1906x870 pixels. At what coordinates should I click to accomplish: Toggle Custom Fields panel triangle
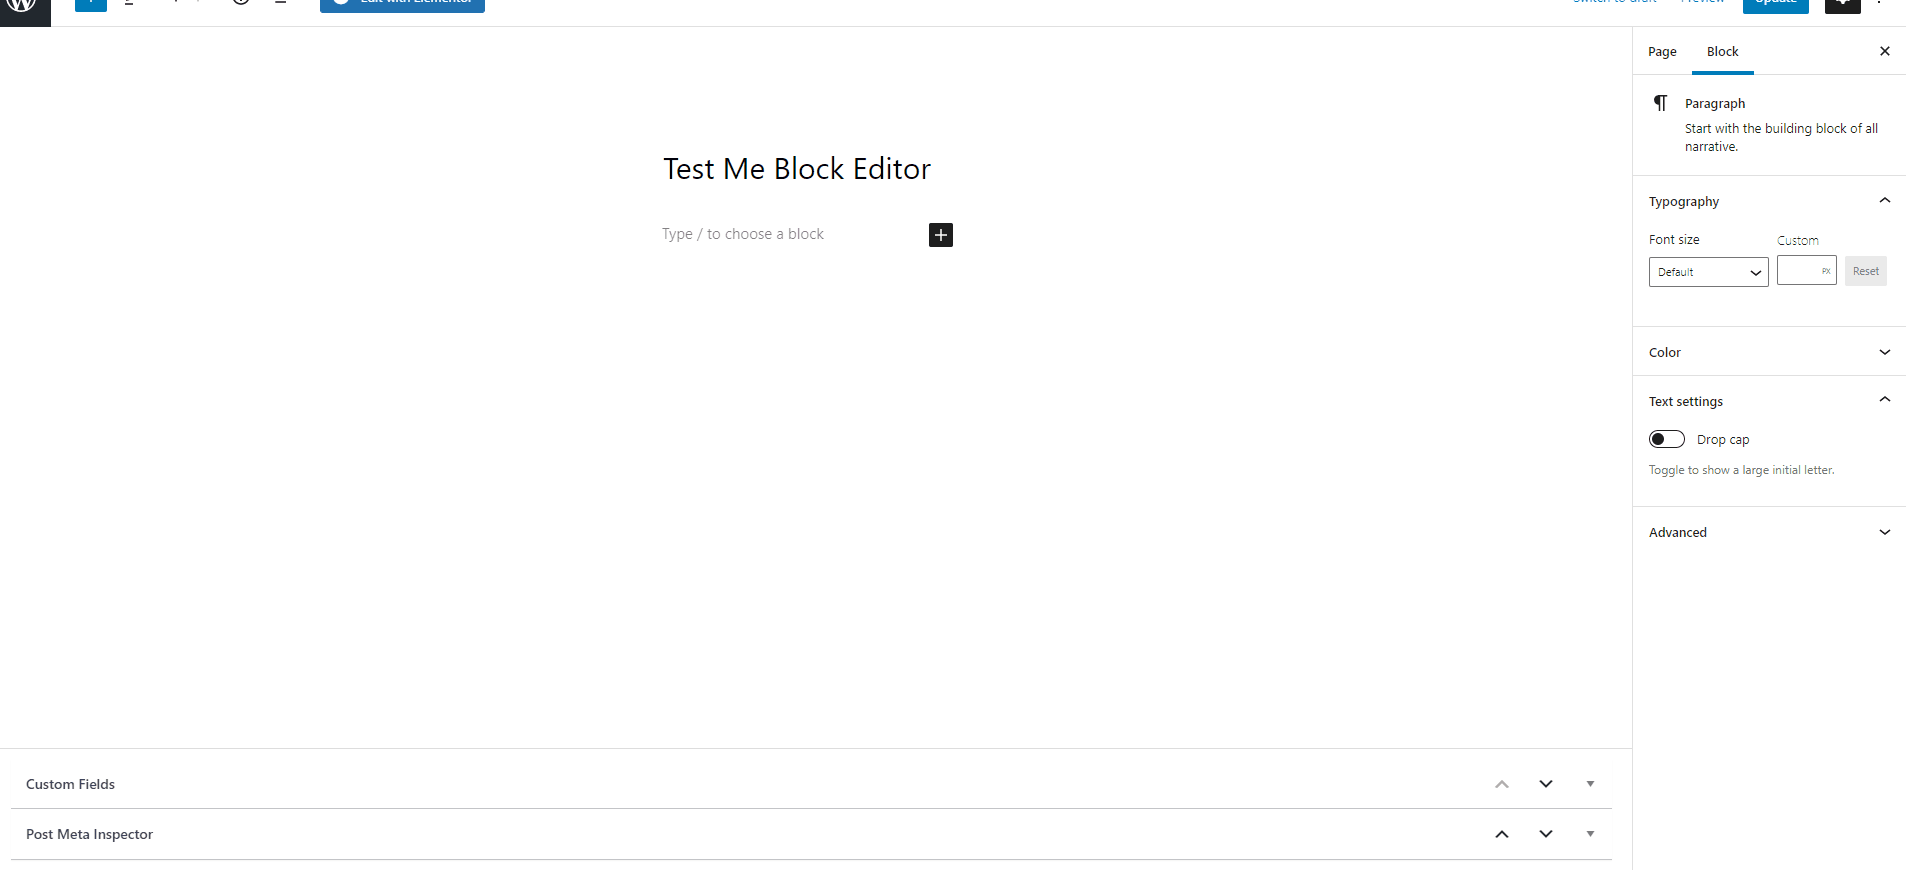tap(1589, 784)
